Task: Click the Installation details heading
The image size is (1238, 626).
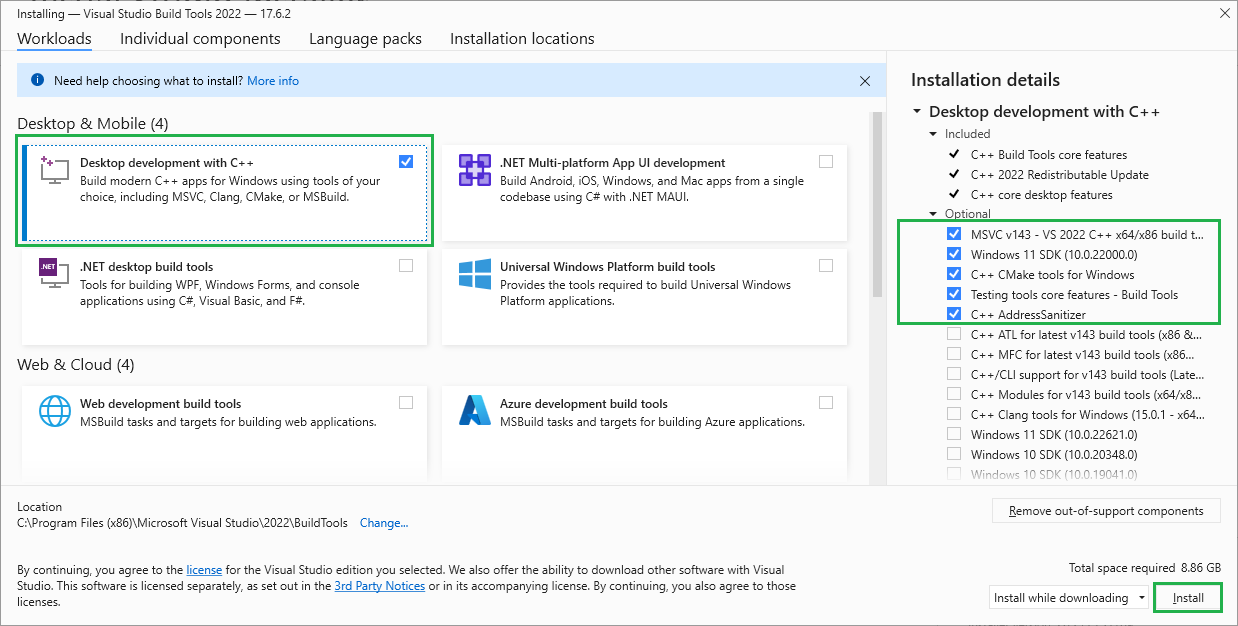Action: (x=985, y=80)
